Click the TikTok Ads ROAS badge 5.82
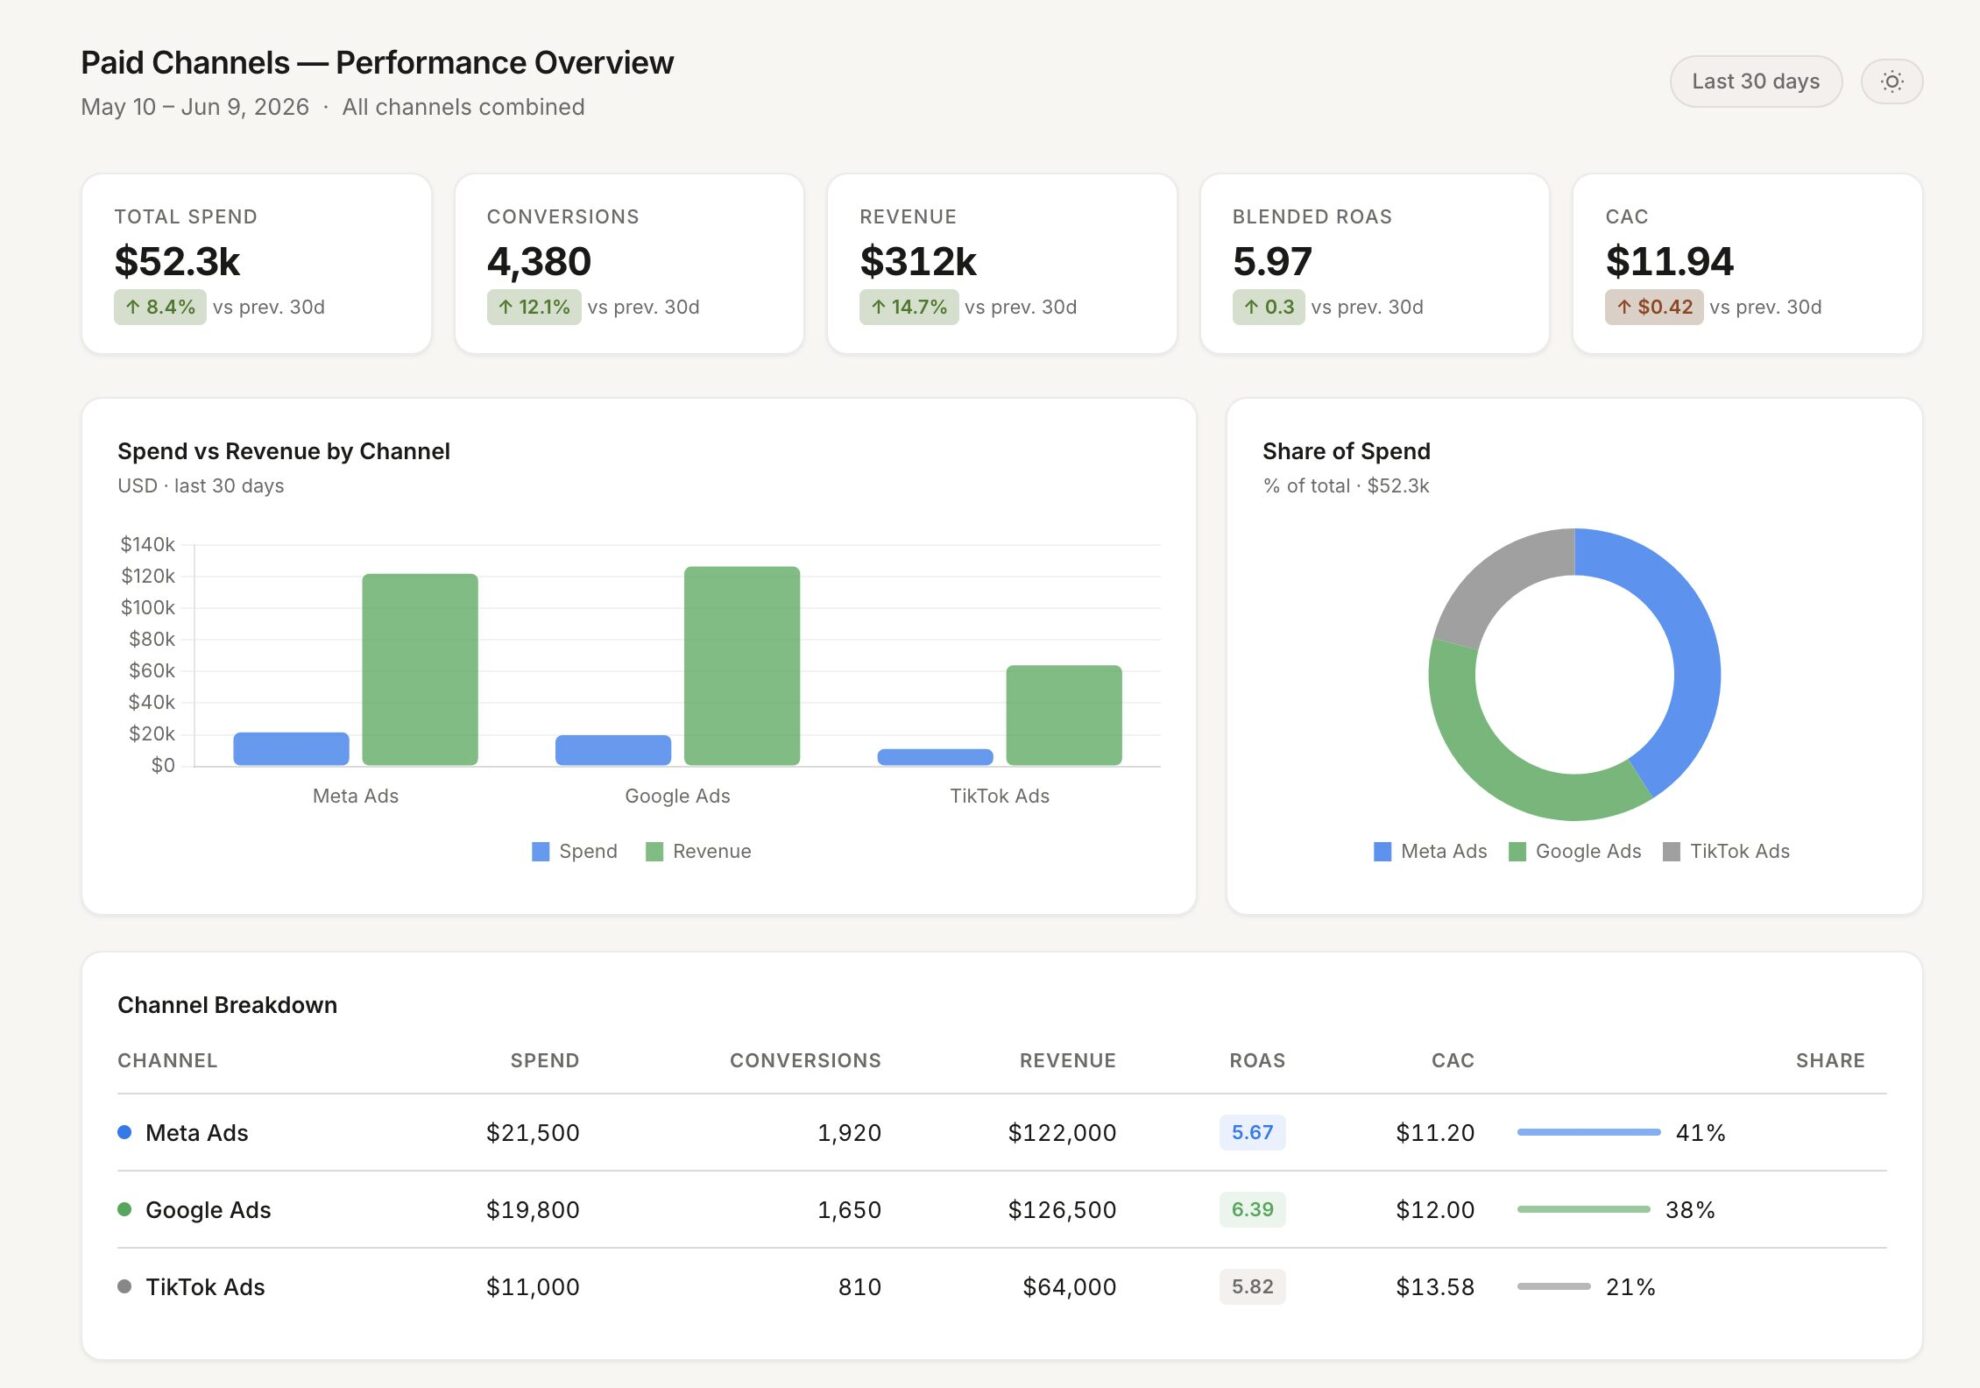1980x1388 pixels. click(1252, 1286)
